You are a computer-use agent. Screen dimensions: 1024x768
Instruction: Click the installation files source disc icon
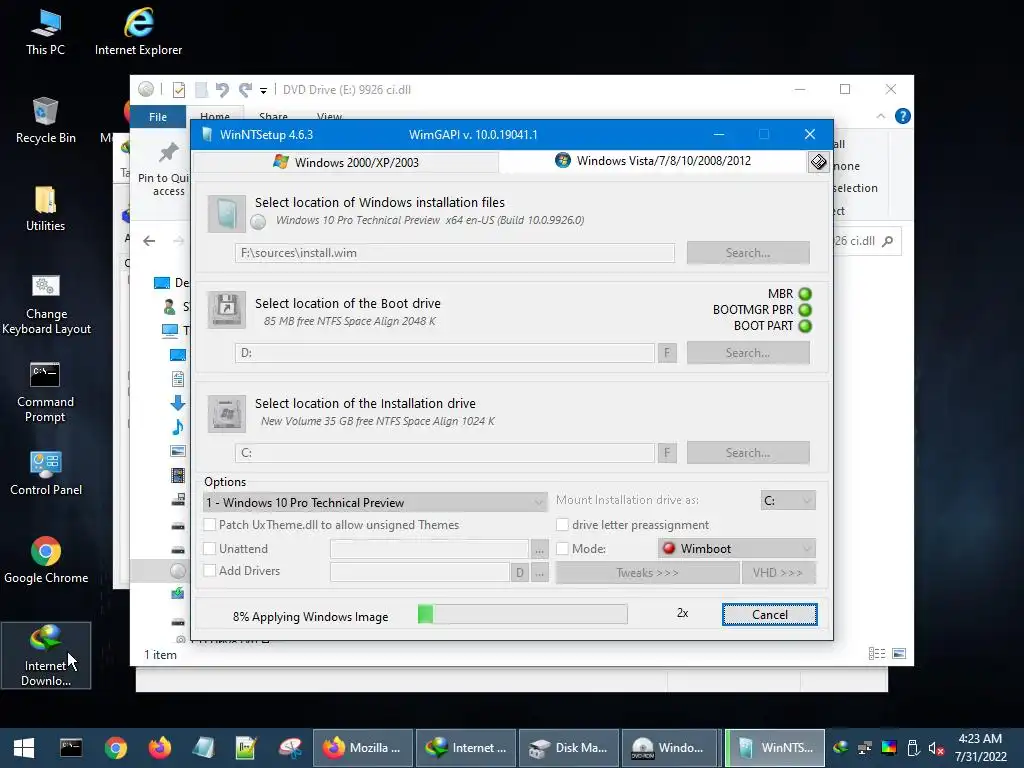click(x=227, y=214)
